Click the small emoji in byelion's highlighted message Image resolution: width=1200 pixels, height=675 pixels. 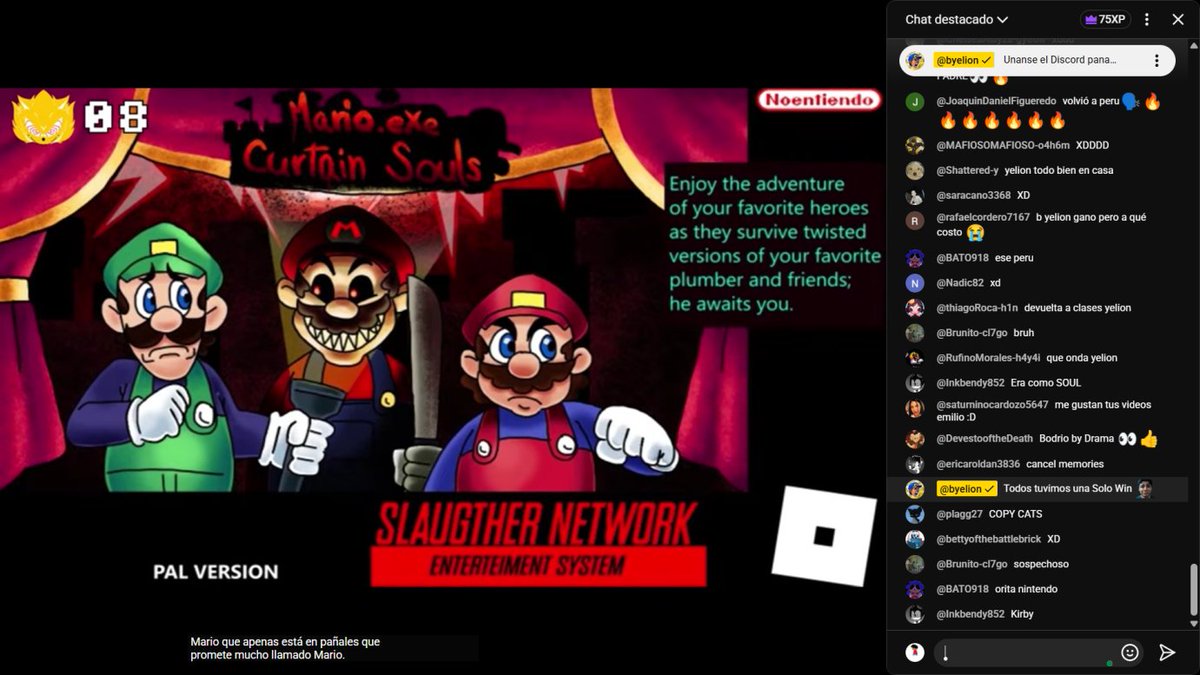(x=1145, y=489)
